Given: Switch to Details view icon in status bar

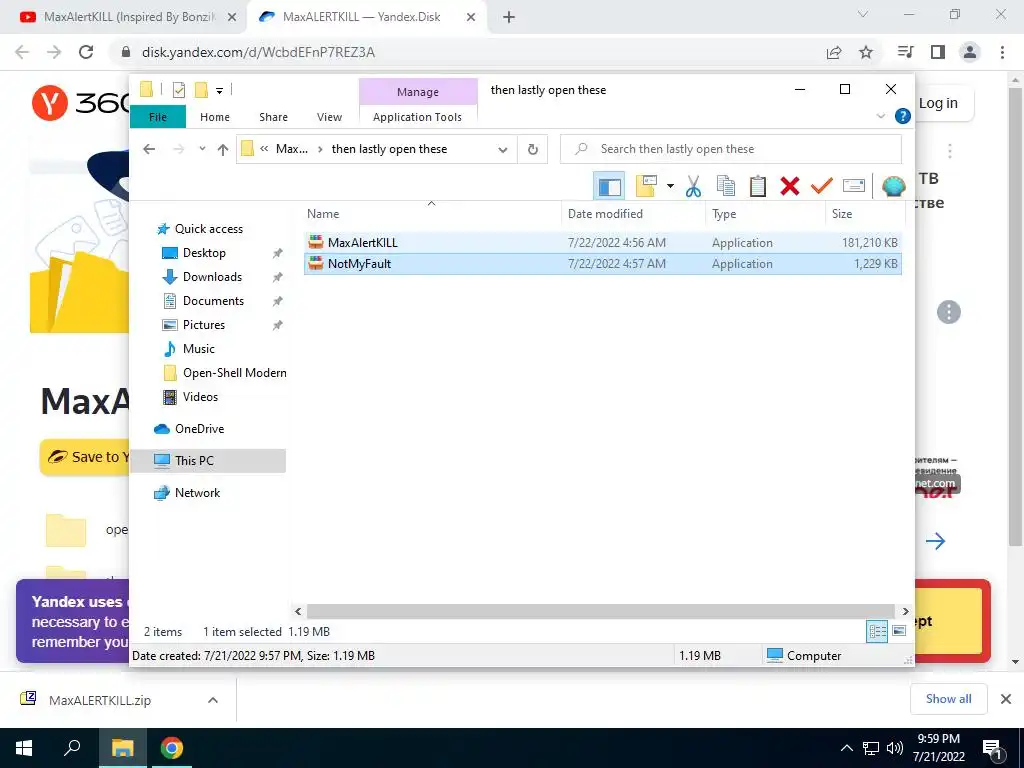Looking at the screenshot, I should point(877,632).
